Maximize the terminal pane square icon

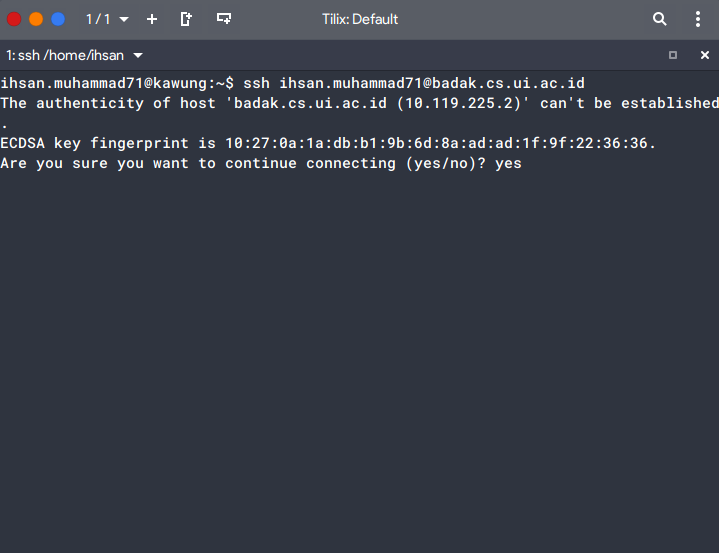(x=673, y=55)
